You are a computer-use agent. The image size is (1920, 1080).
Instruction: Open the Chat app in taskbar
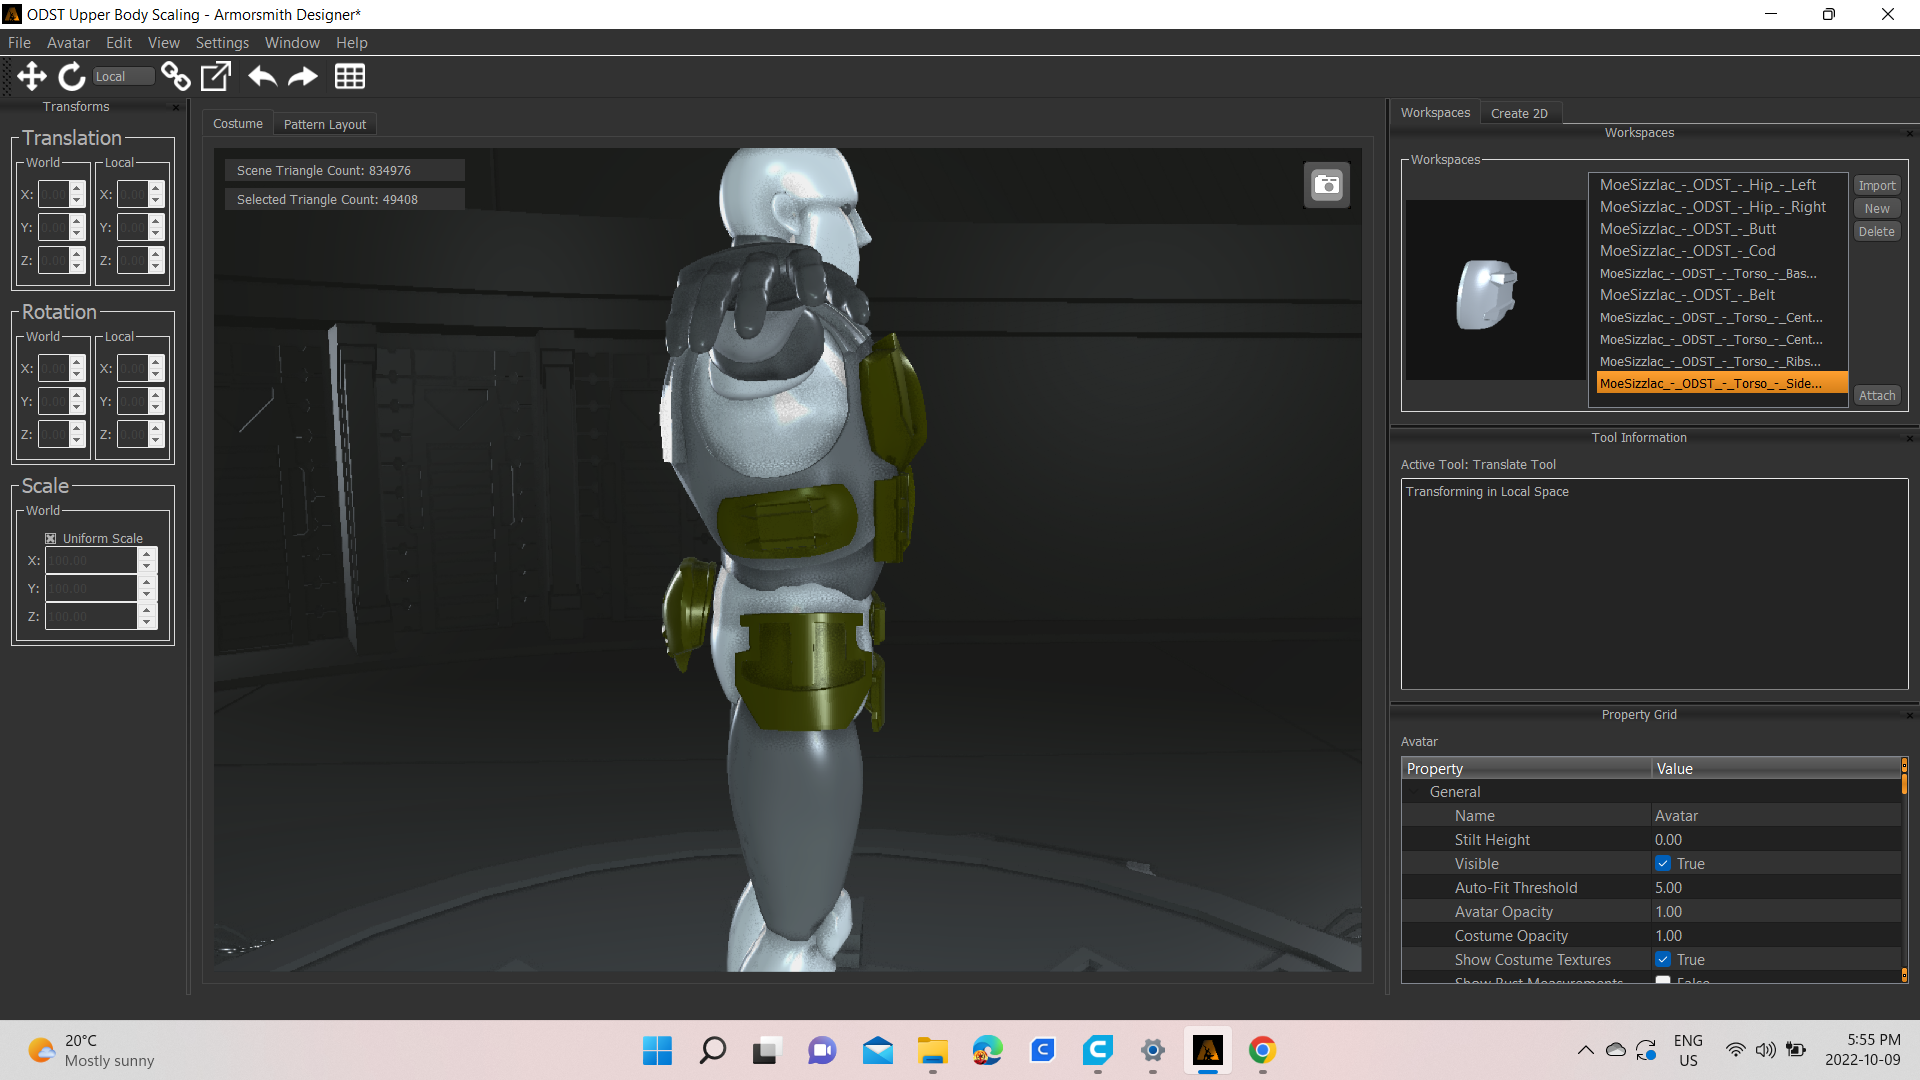[822, 1050]
